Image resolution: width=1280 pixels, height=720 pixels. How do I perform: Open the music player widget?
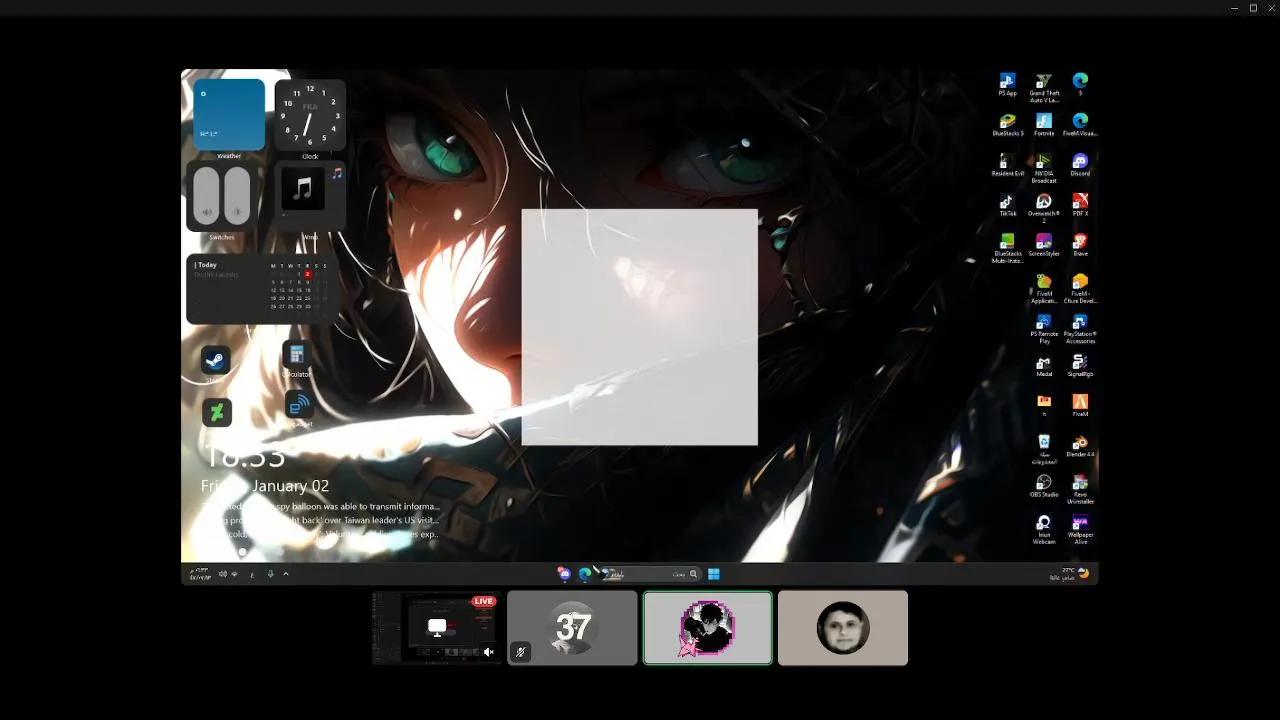[310, 197]
